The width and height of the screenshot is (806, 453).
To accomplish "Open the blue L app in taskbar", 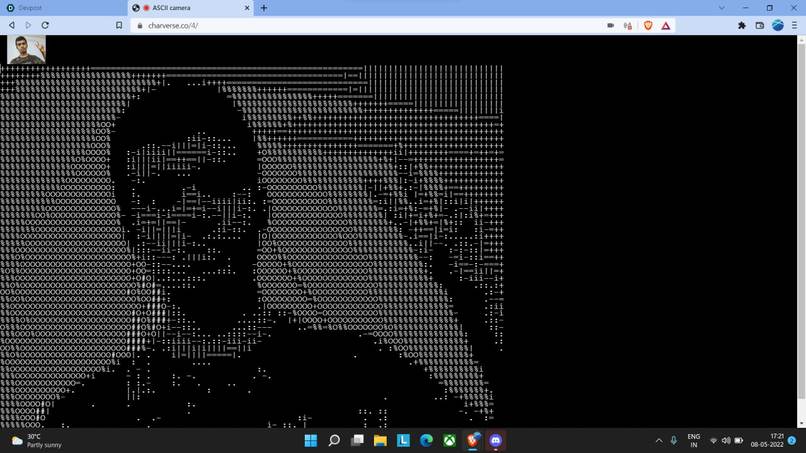I will [404, 441].
